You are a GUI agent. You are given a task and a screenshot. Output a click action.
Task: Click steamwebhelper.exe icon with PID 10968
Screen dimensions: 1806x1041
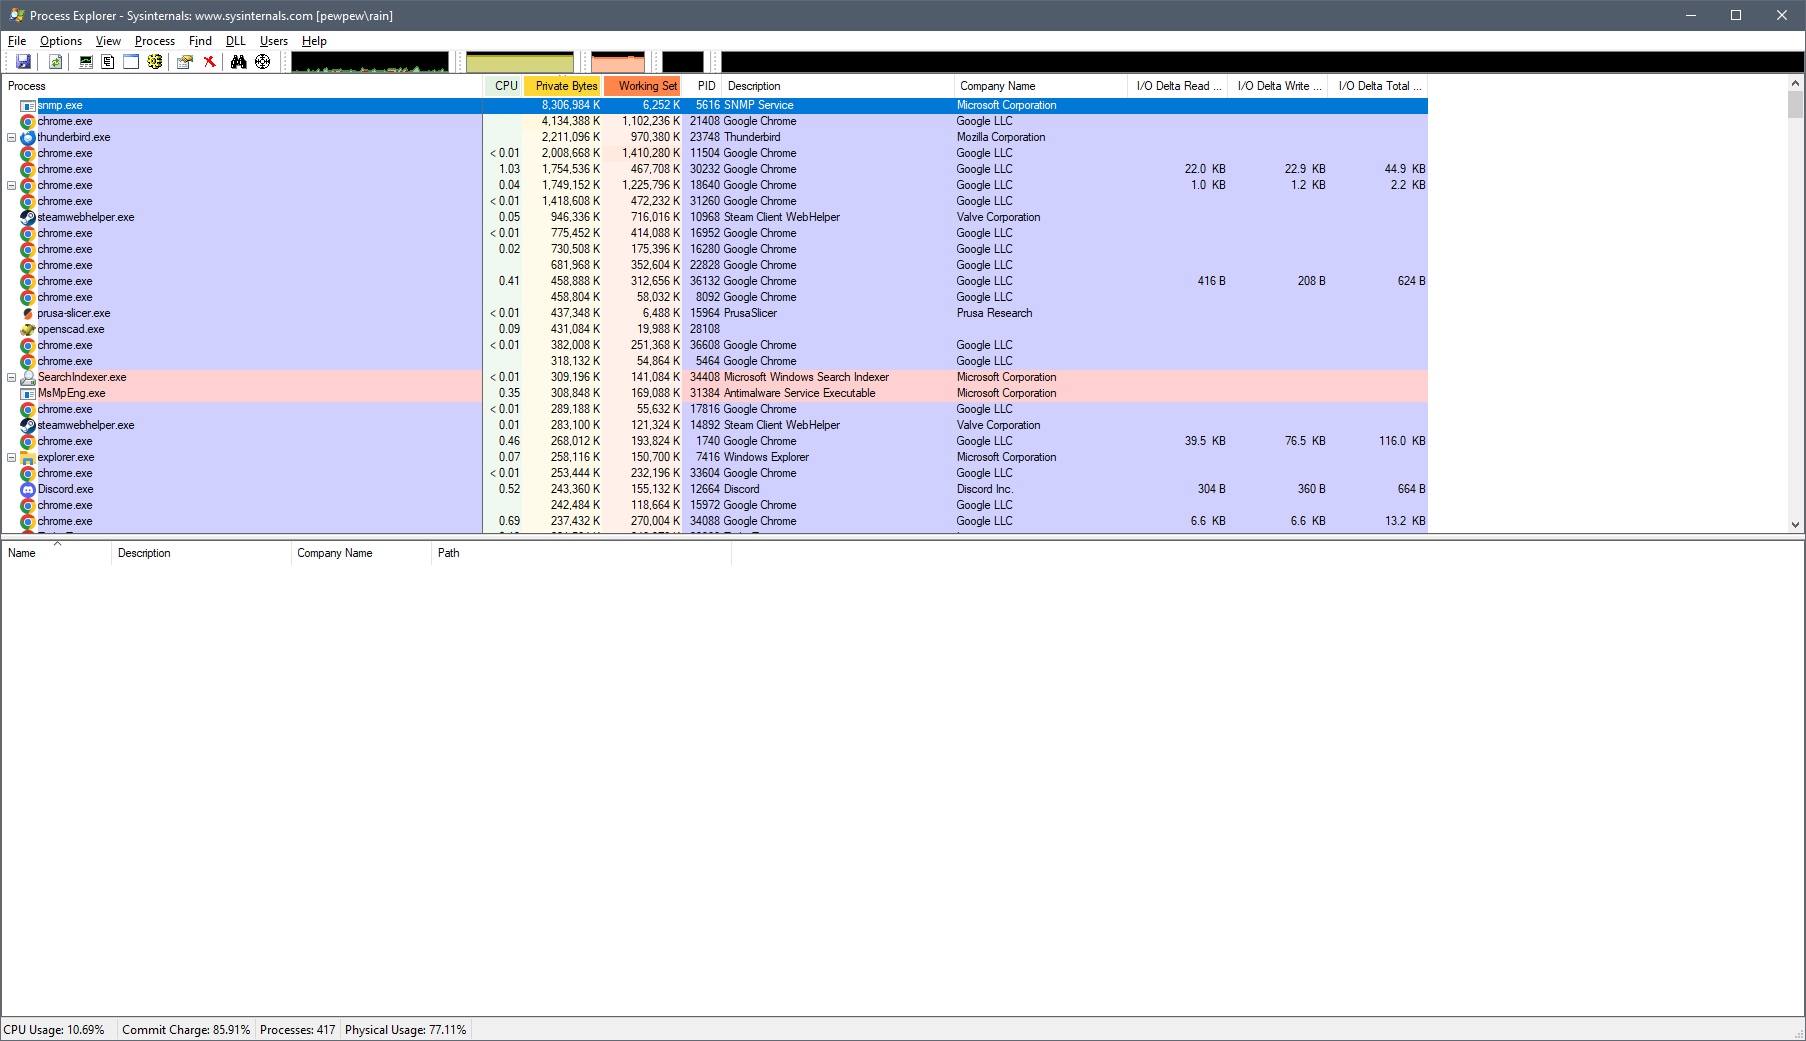coord(28,217)
